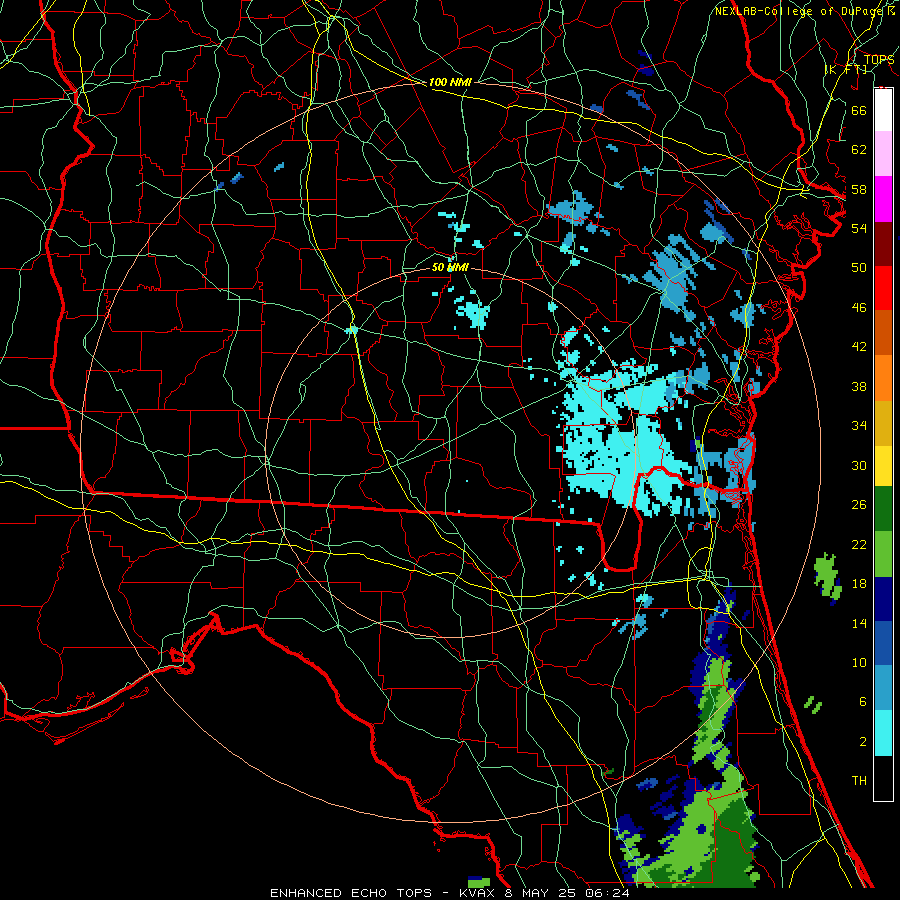The height and width of the screenshot is (900, 900).
Task: Click the "KVAX" radar site identifier
Action: point(479,893)
